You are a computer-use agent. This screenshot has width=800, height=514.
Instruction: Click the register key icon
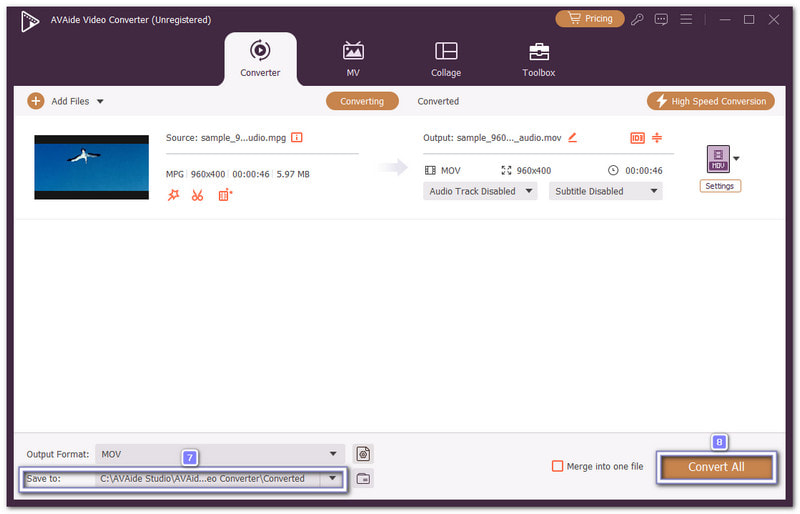coord(637,19)
